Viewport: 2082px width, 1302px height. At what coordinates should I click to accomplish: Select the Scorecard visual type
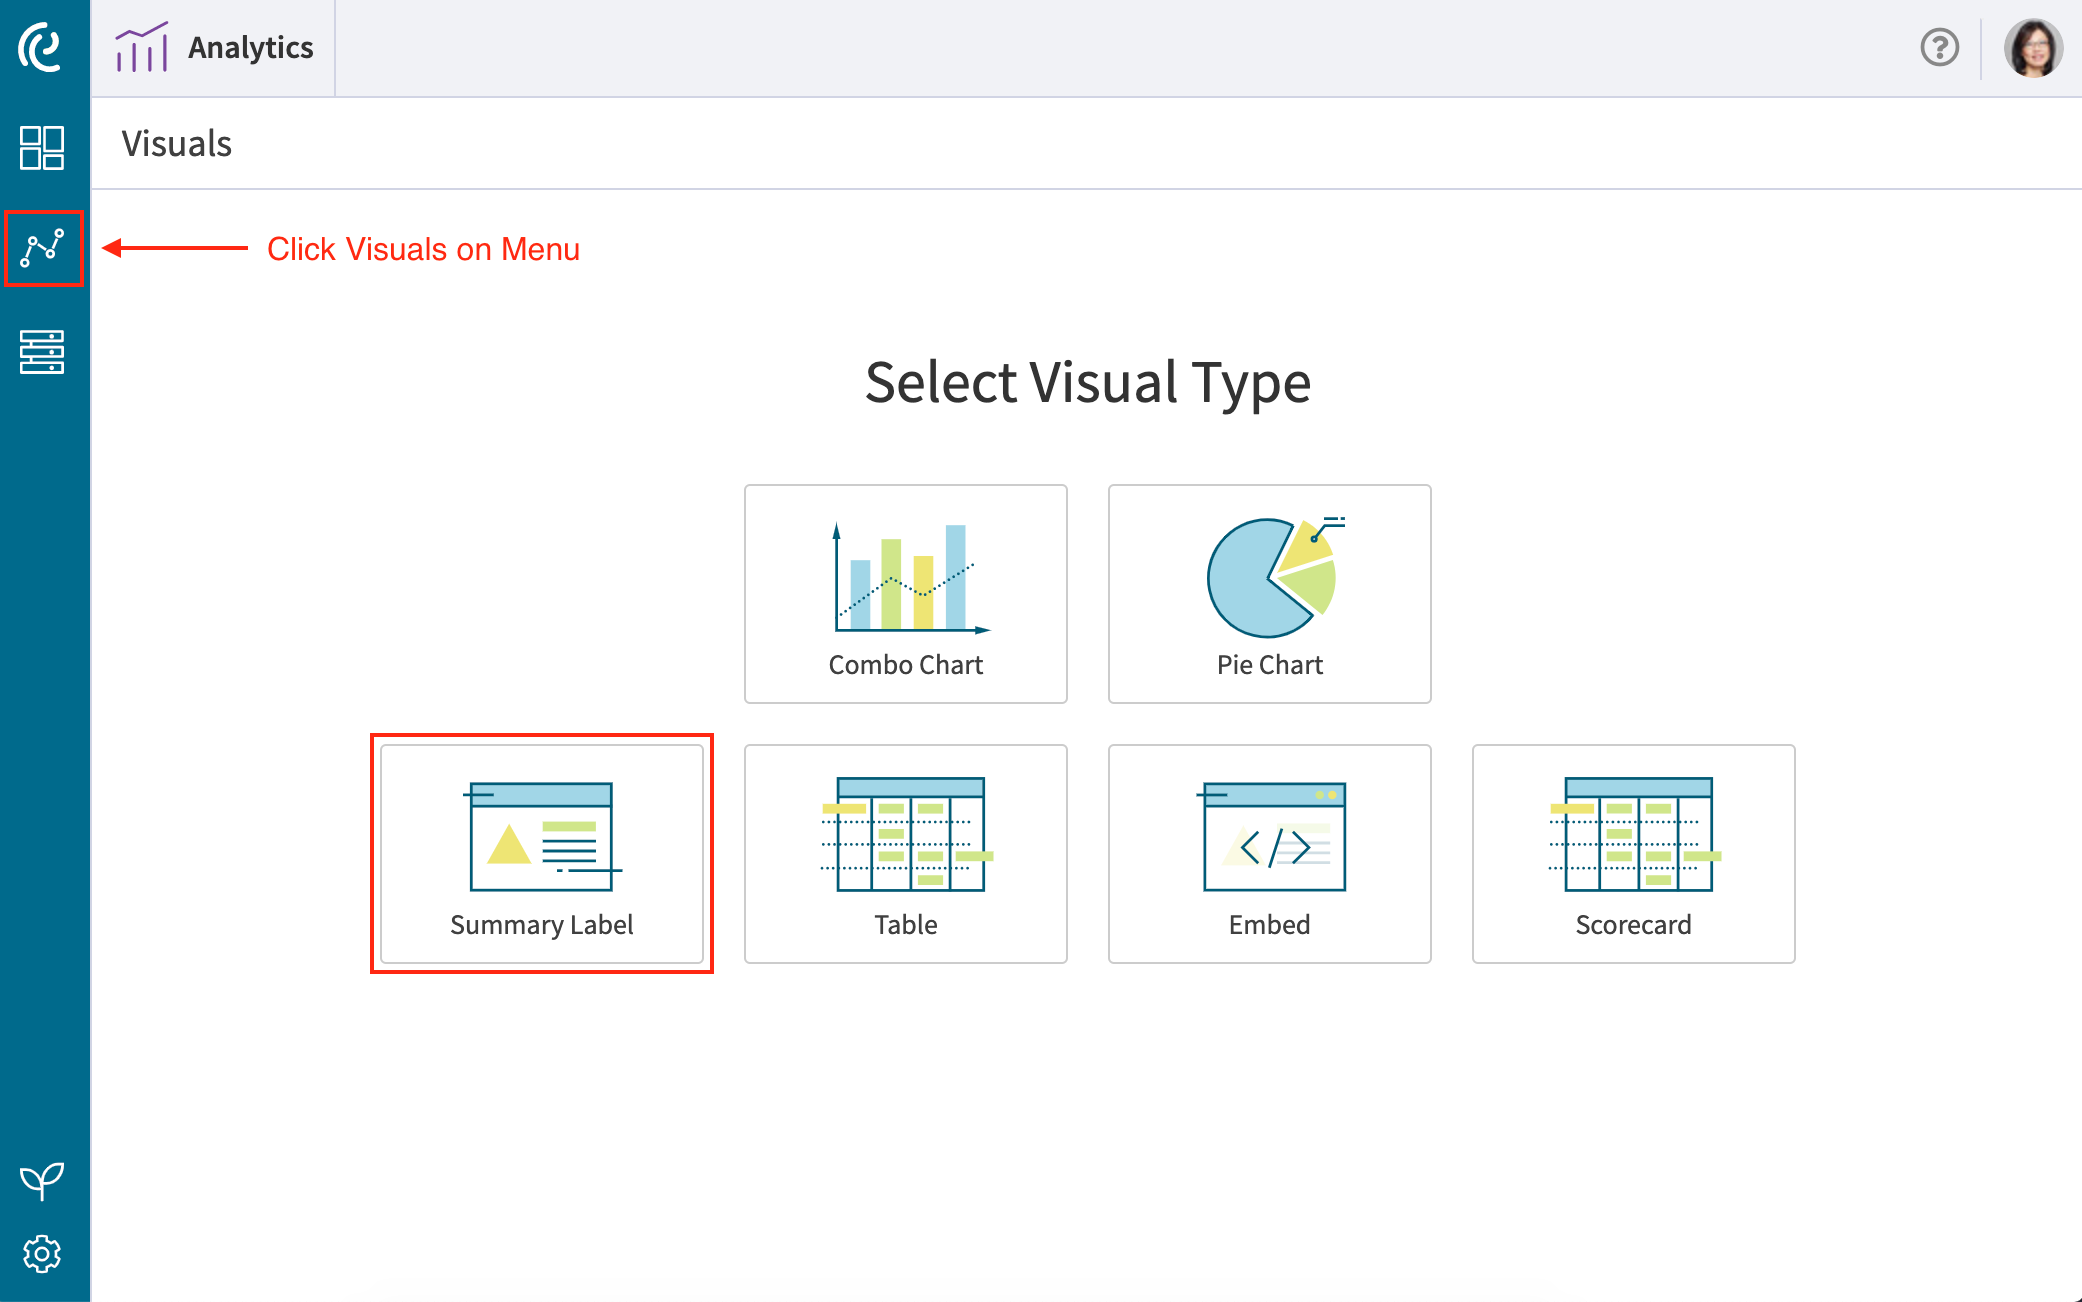click(1633, 853)
